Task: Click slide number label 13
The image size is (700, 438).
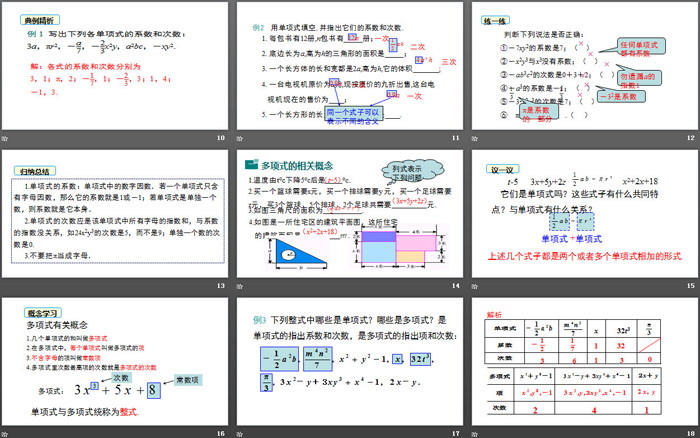Action: coord(221,286)
